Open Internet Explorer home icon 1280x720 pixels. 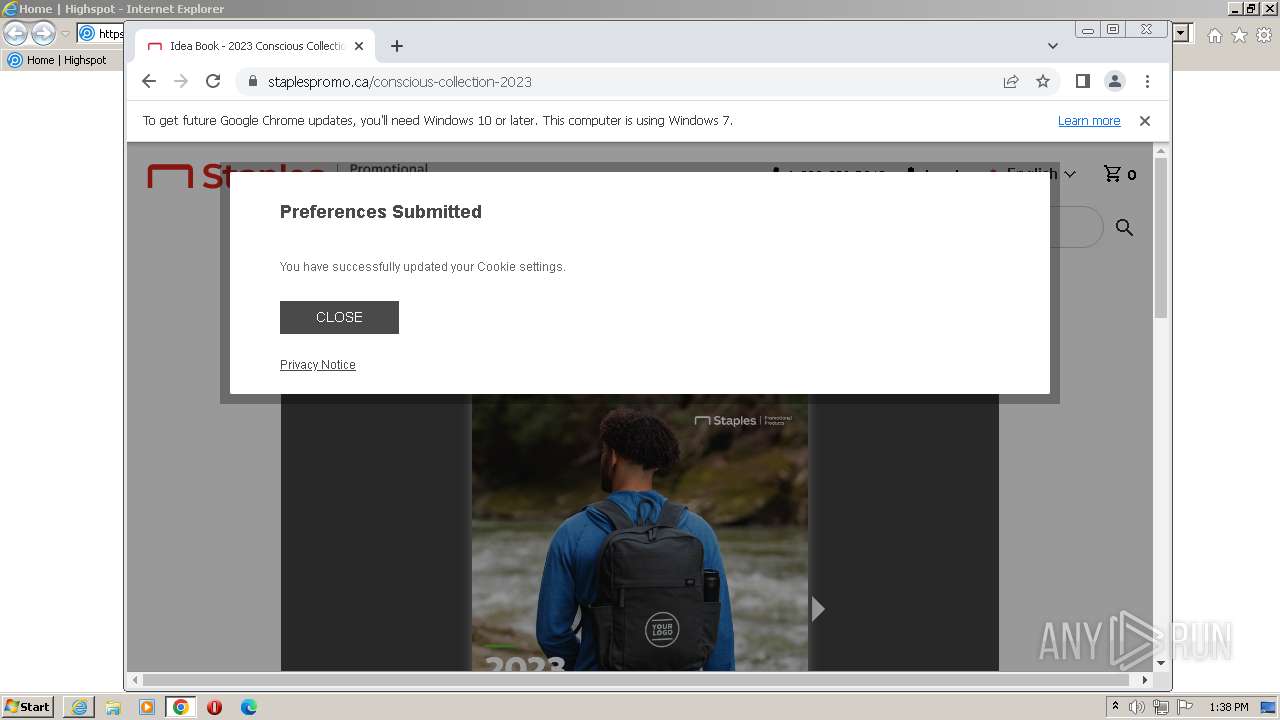coord(1215,35)
